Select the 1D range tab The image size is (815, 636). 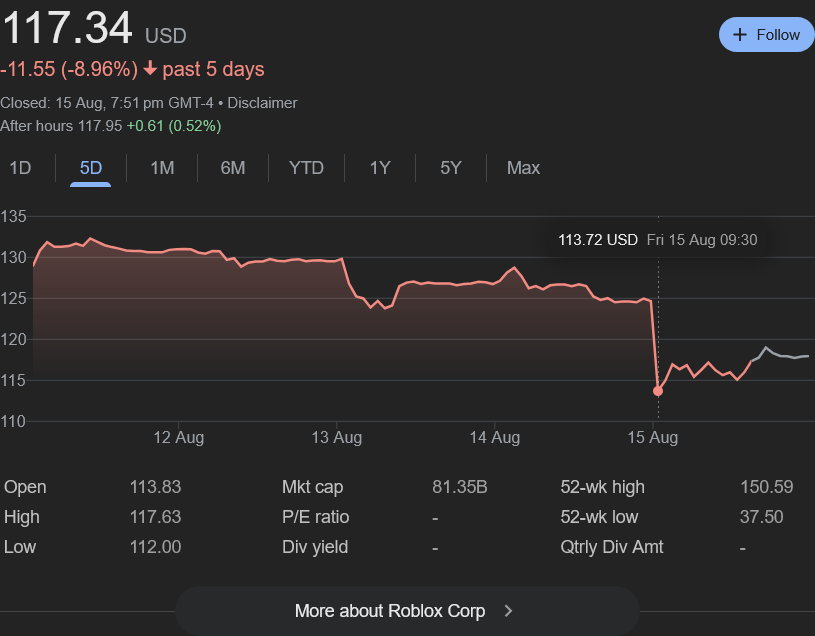[20, 168]
